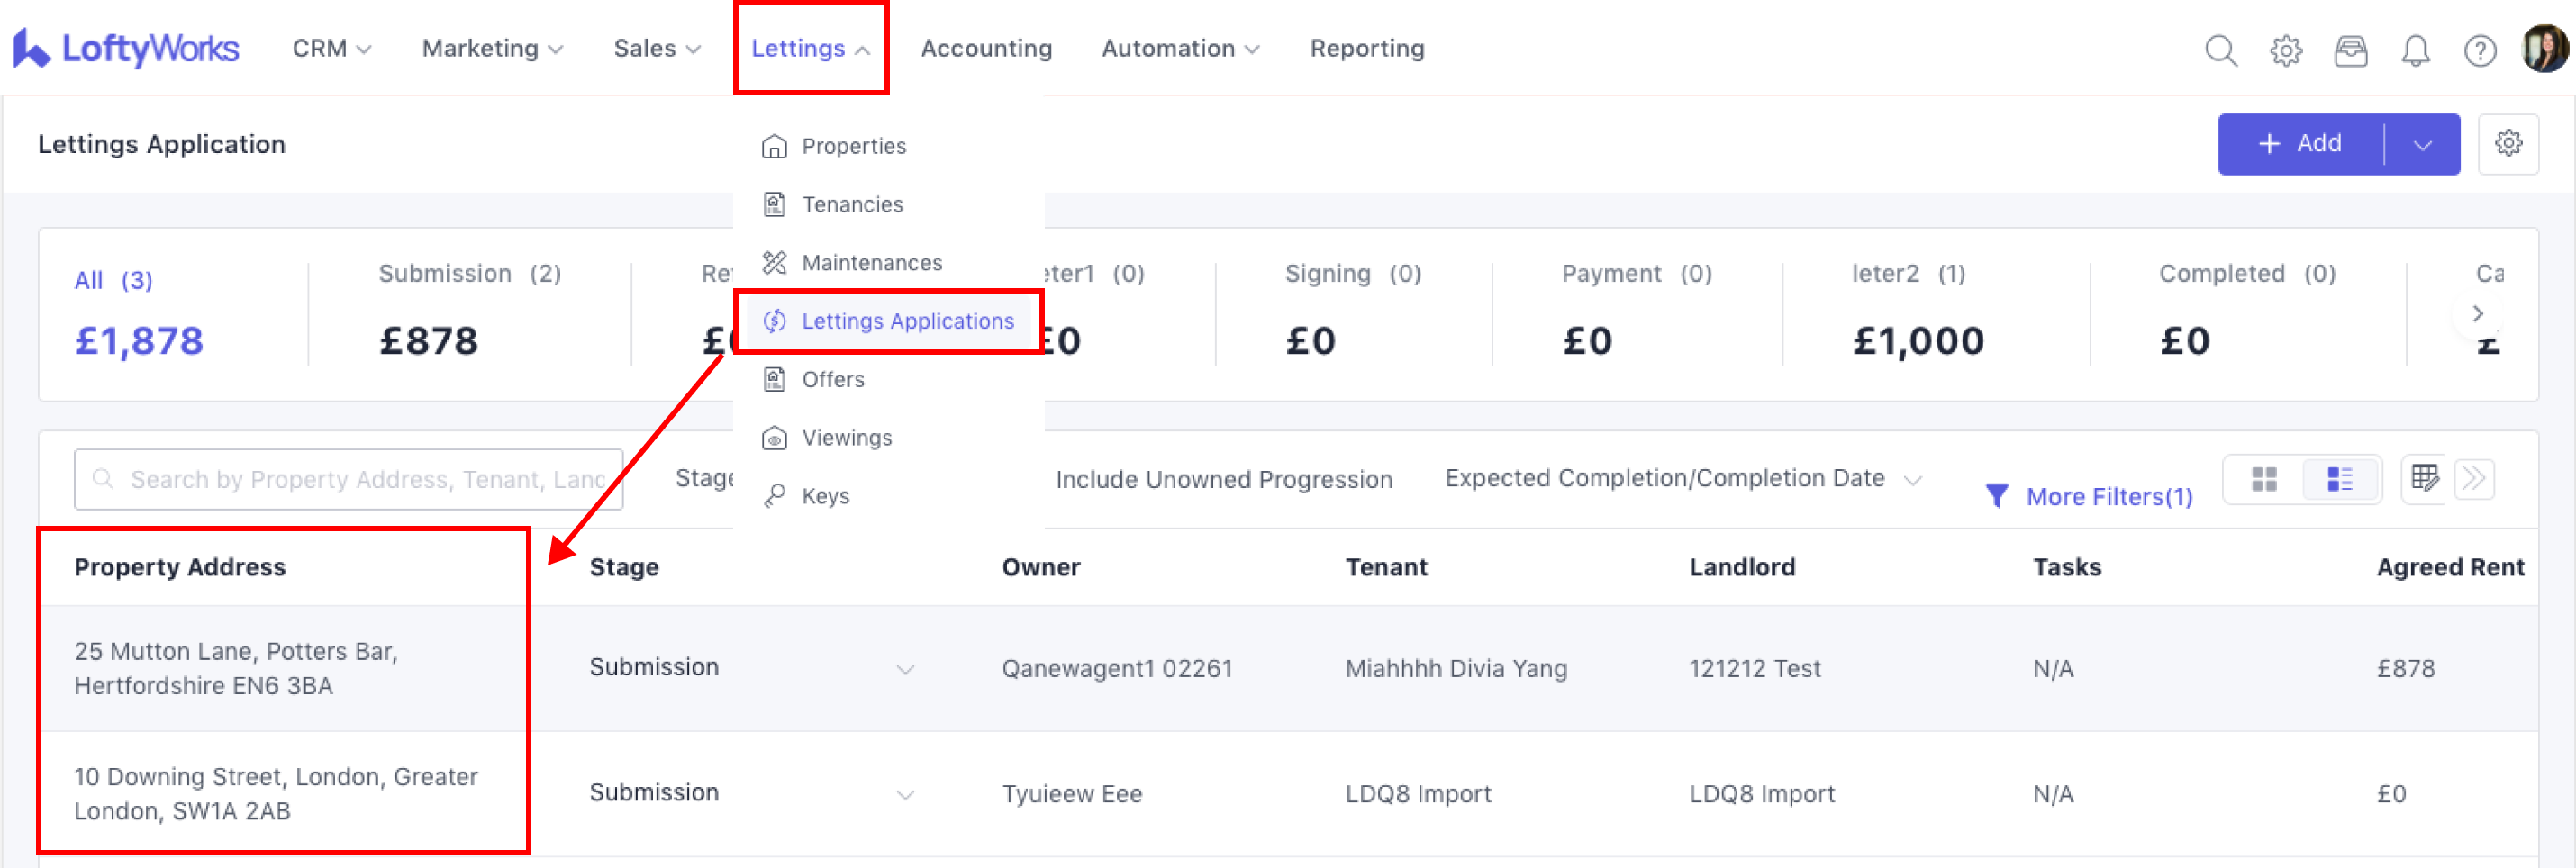Click the edit table columns icon
Screen dimensions: 2576x868
coord(2424,479)
